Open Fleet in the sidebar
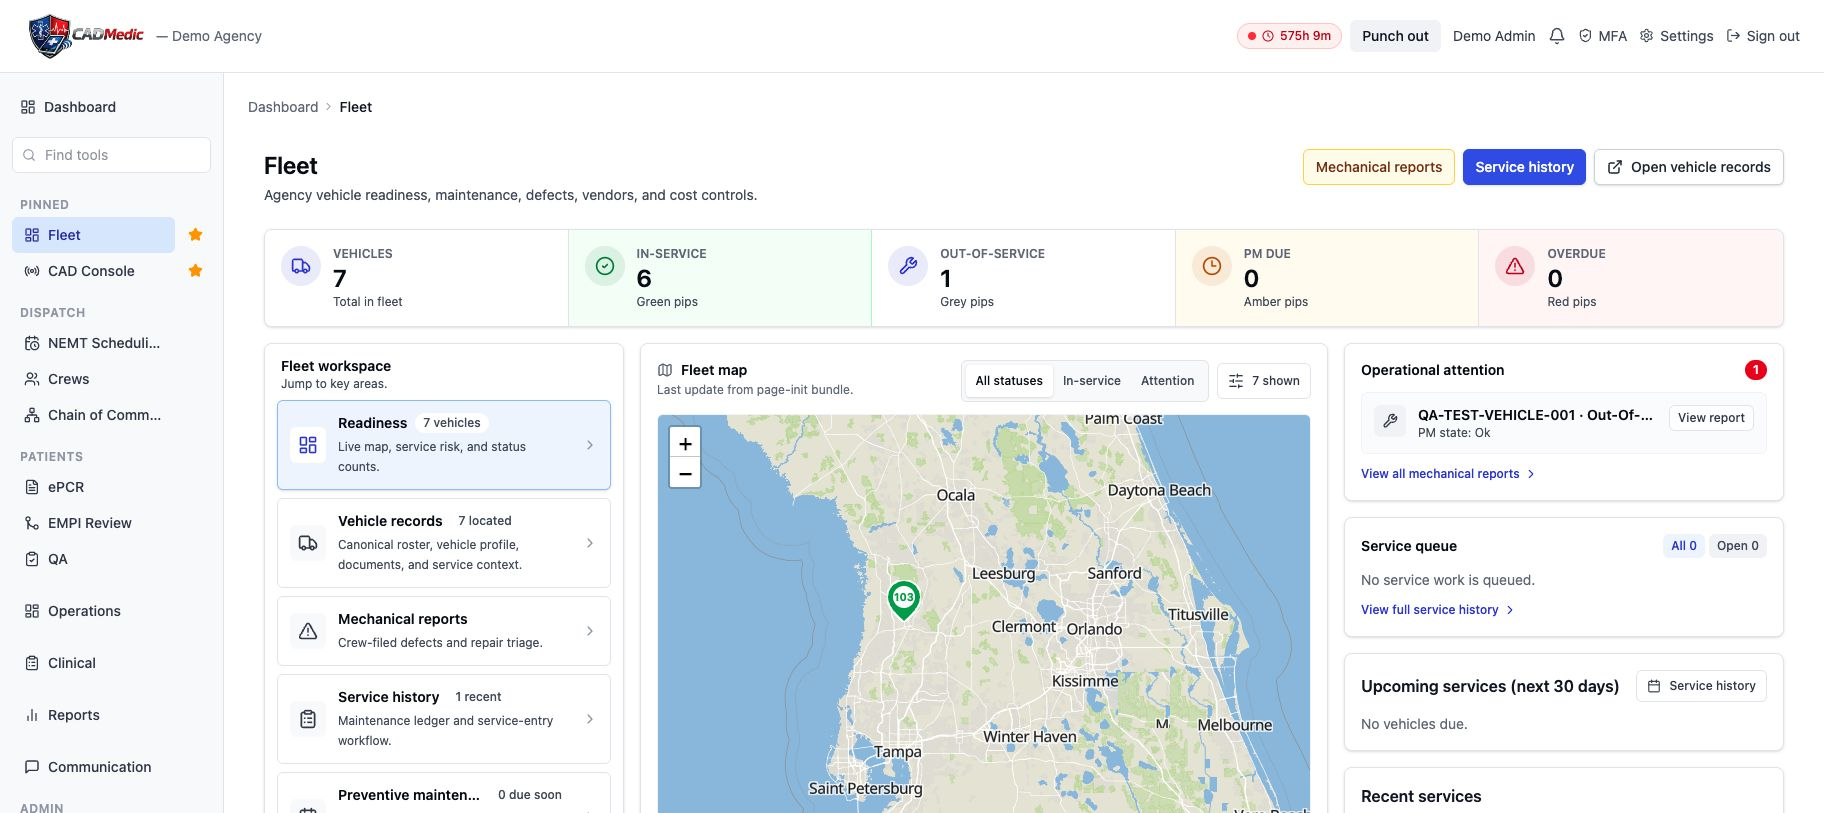 pos(93,235)
